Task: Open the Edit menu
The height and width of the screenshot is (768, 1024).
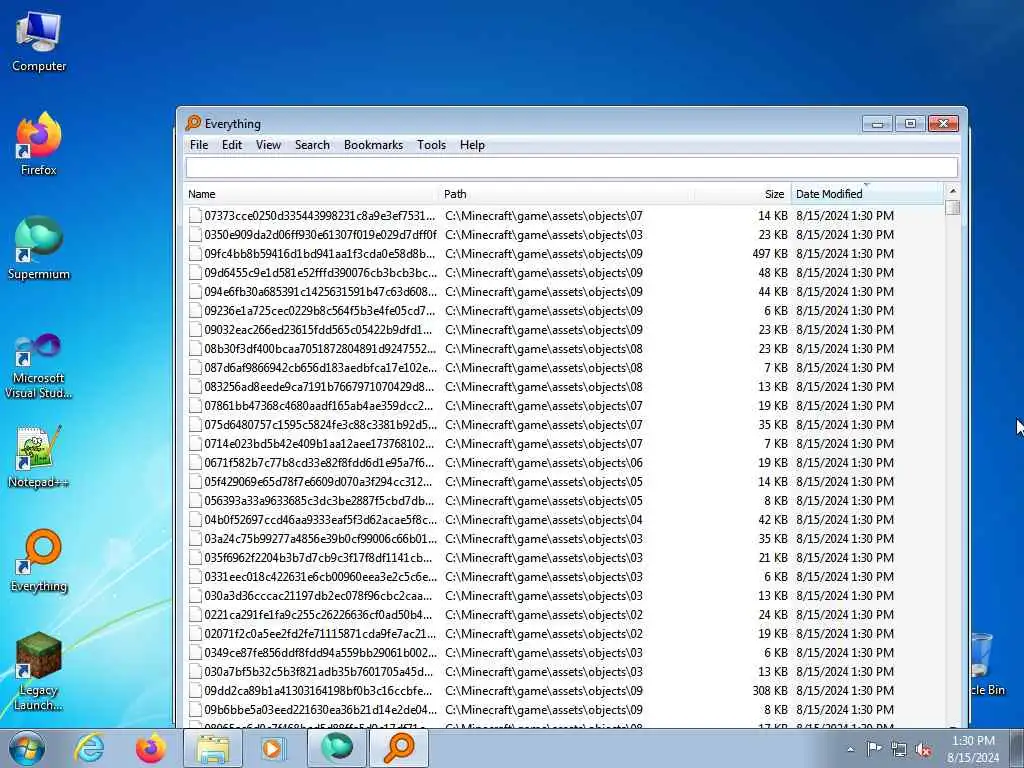Action: coord(232,145)
